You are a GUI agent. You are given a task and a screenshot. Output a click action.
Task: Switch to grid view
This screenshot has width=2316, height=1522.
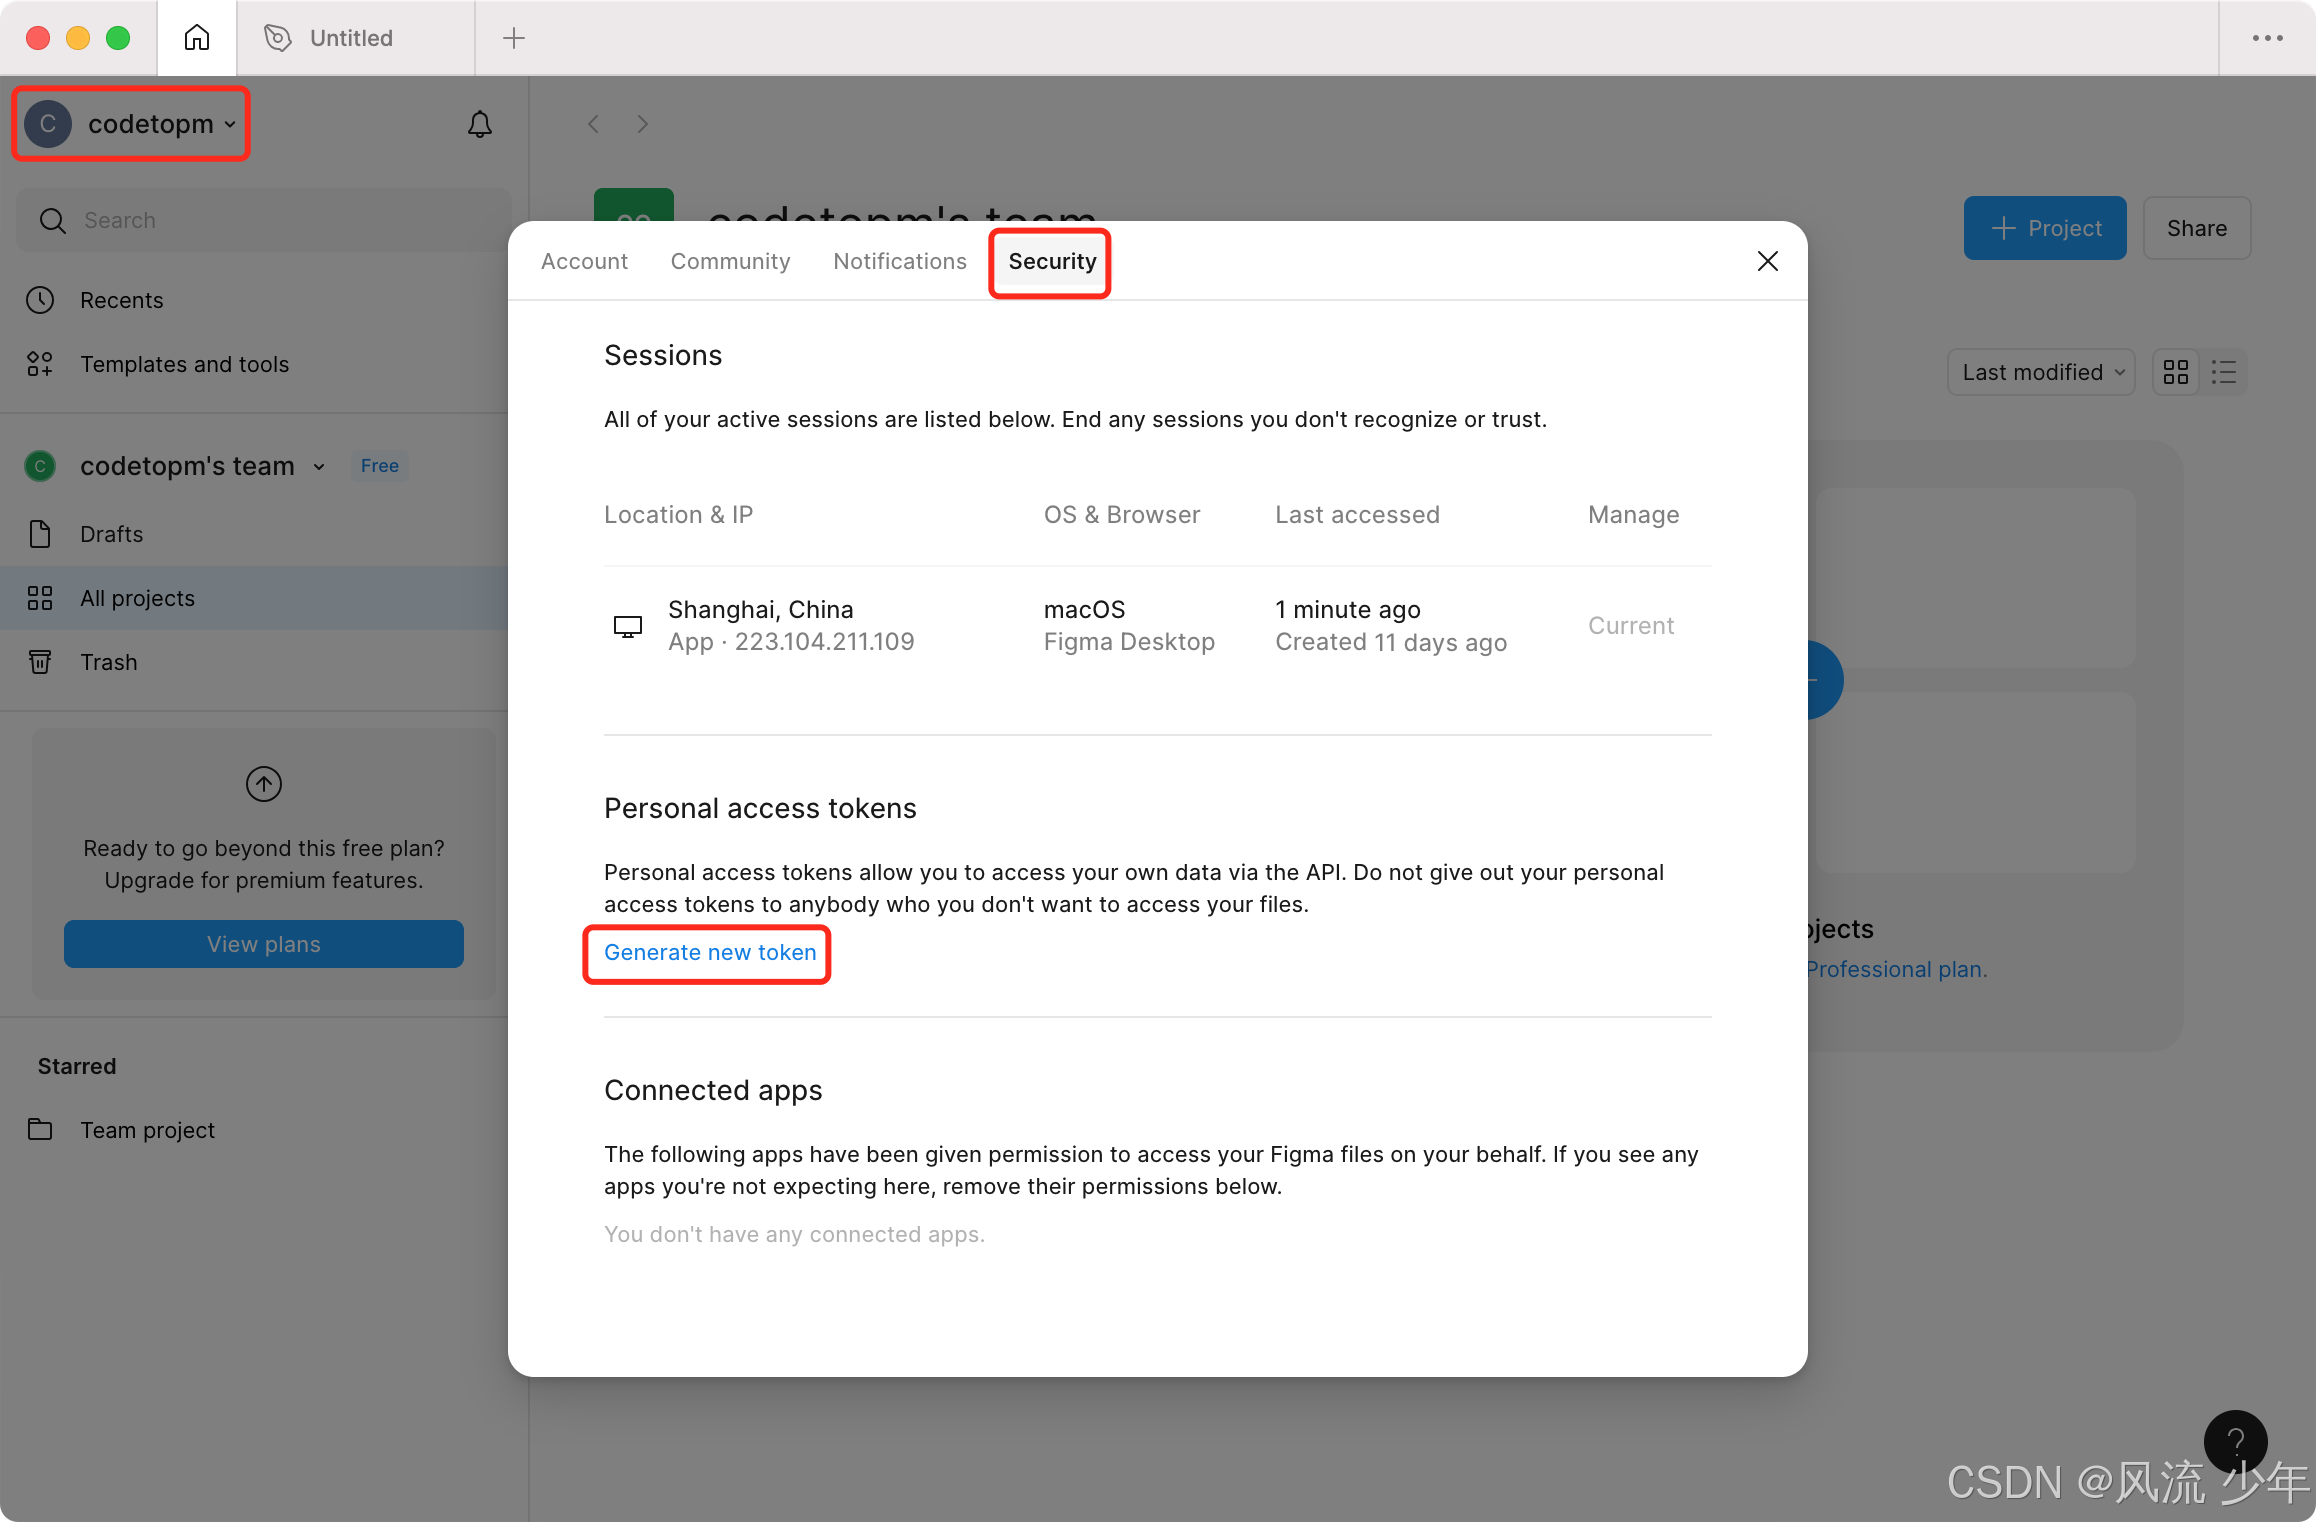(x=2176, y=372)
